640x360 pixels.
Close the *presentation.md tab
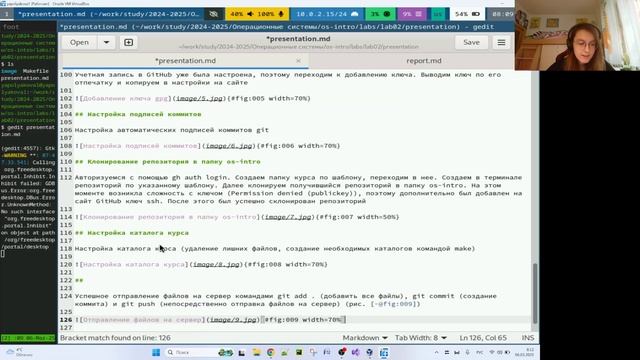(x=298, y=60)
